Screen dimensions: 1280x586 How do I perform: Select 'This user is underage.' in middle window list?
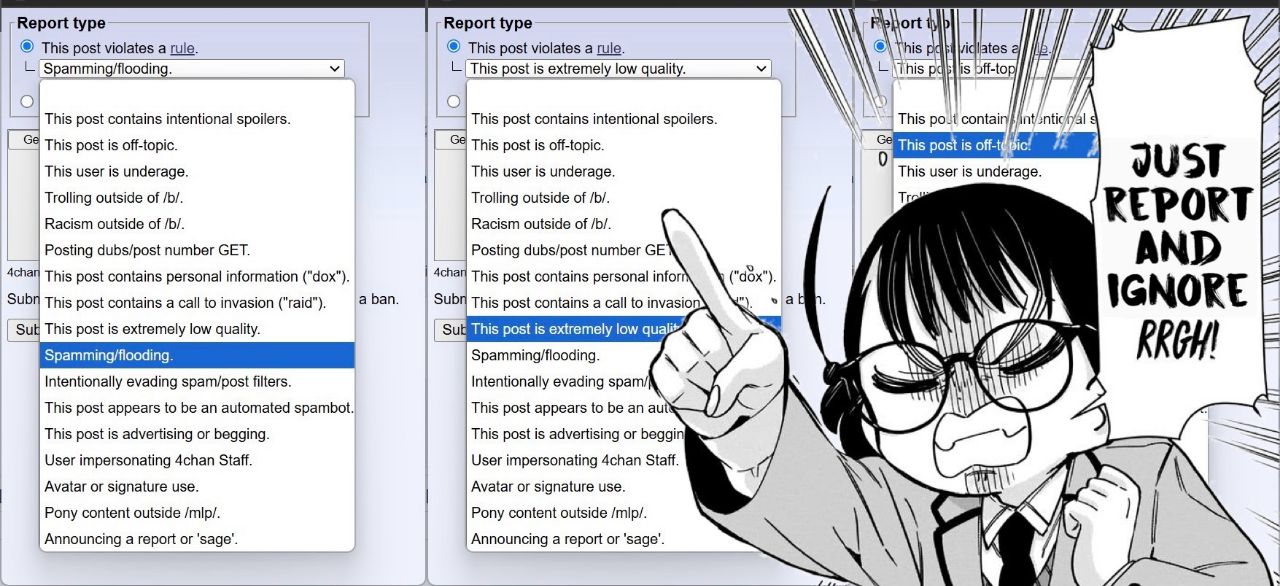(x=624, y=171)
